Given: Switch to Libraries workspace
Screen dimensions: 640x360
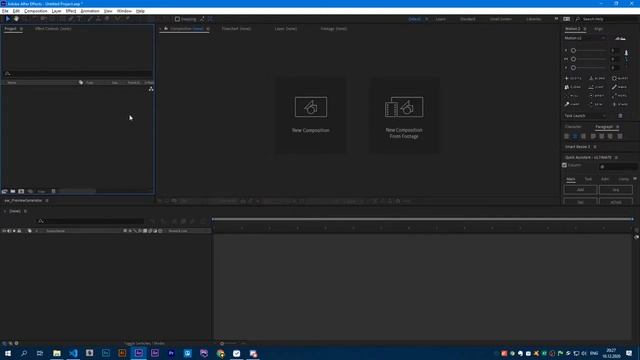Looking at the screenshot, I should pyautogui.click(x=533, y=19).
